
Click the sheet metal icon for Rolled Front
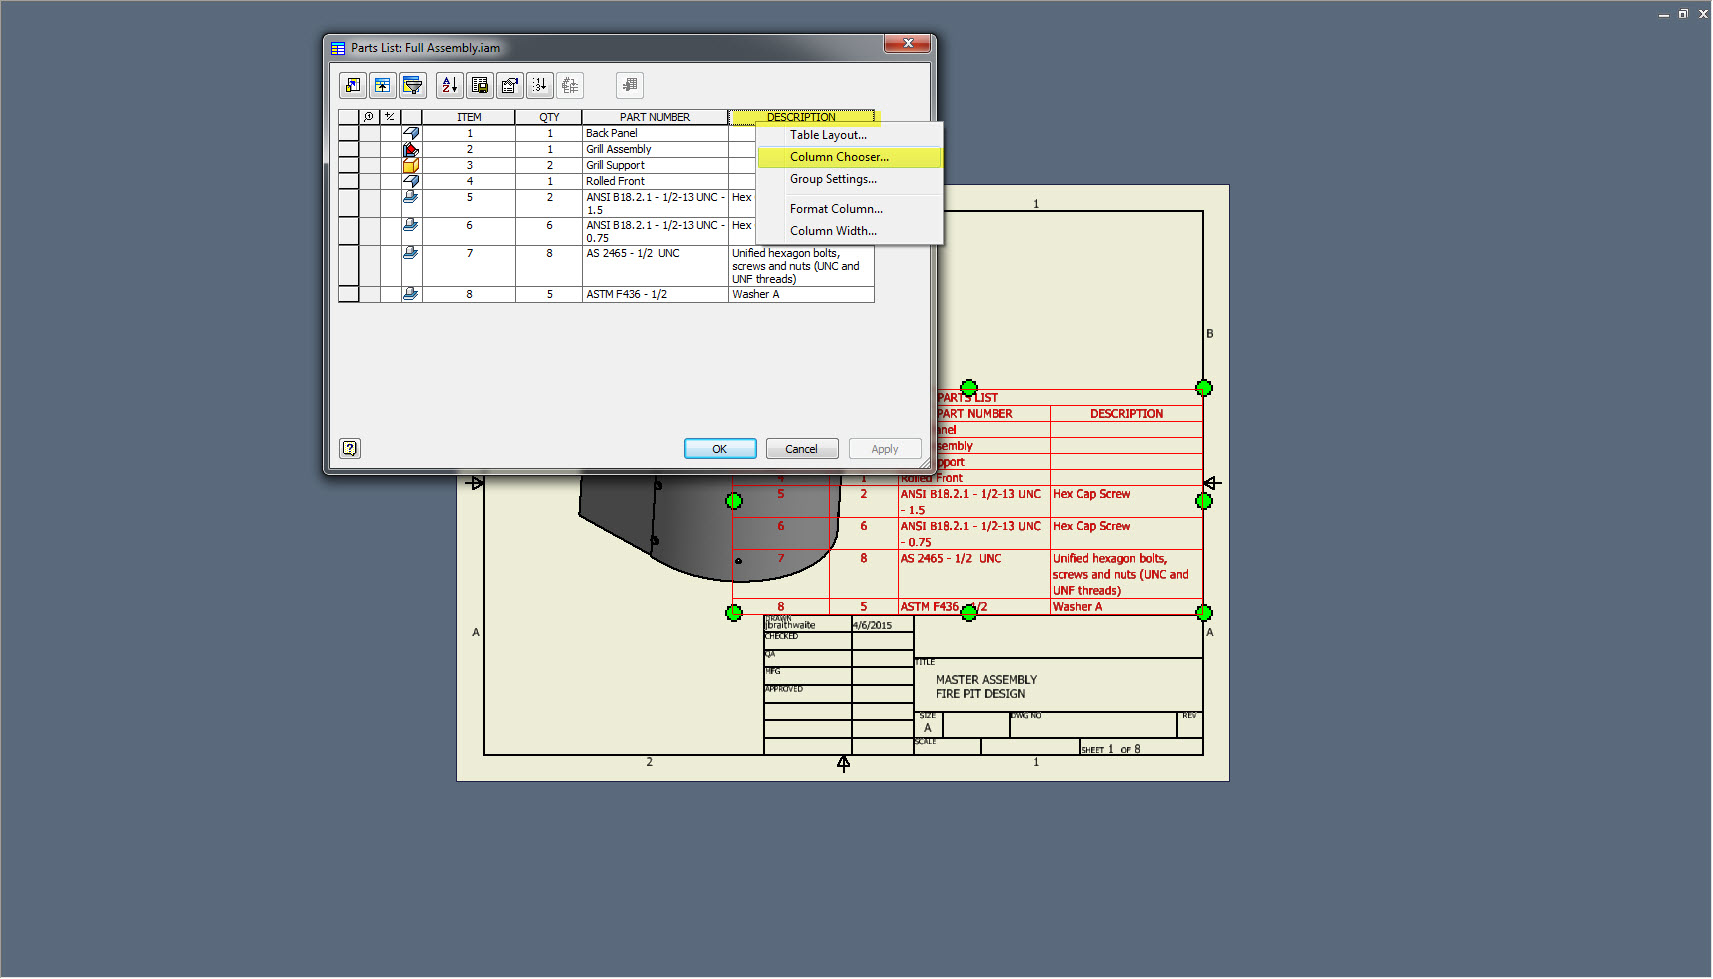tap(411, 181)
